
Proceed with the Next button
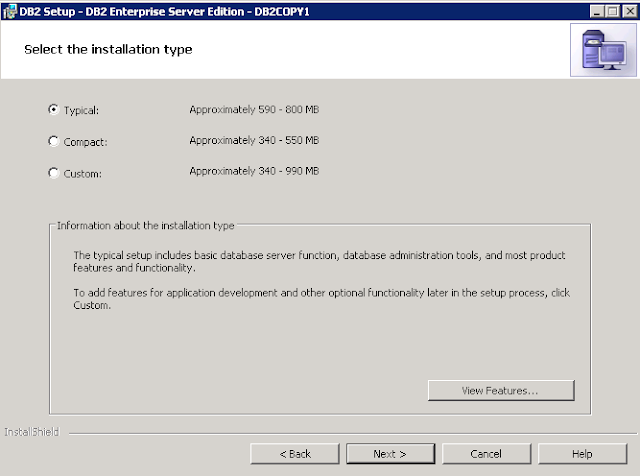390,454
